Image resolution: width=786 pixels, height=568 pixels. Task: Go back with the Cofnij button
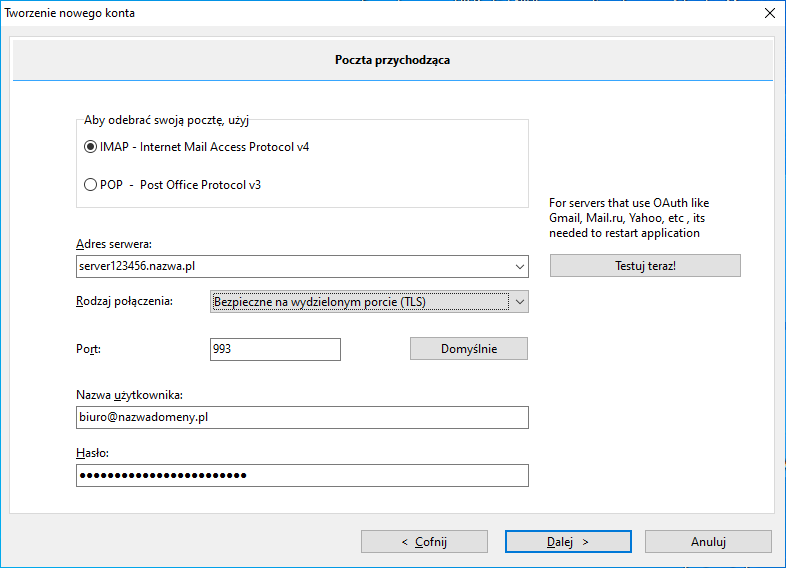tap(424, 542)
